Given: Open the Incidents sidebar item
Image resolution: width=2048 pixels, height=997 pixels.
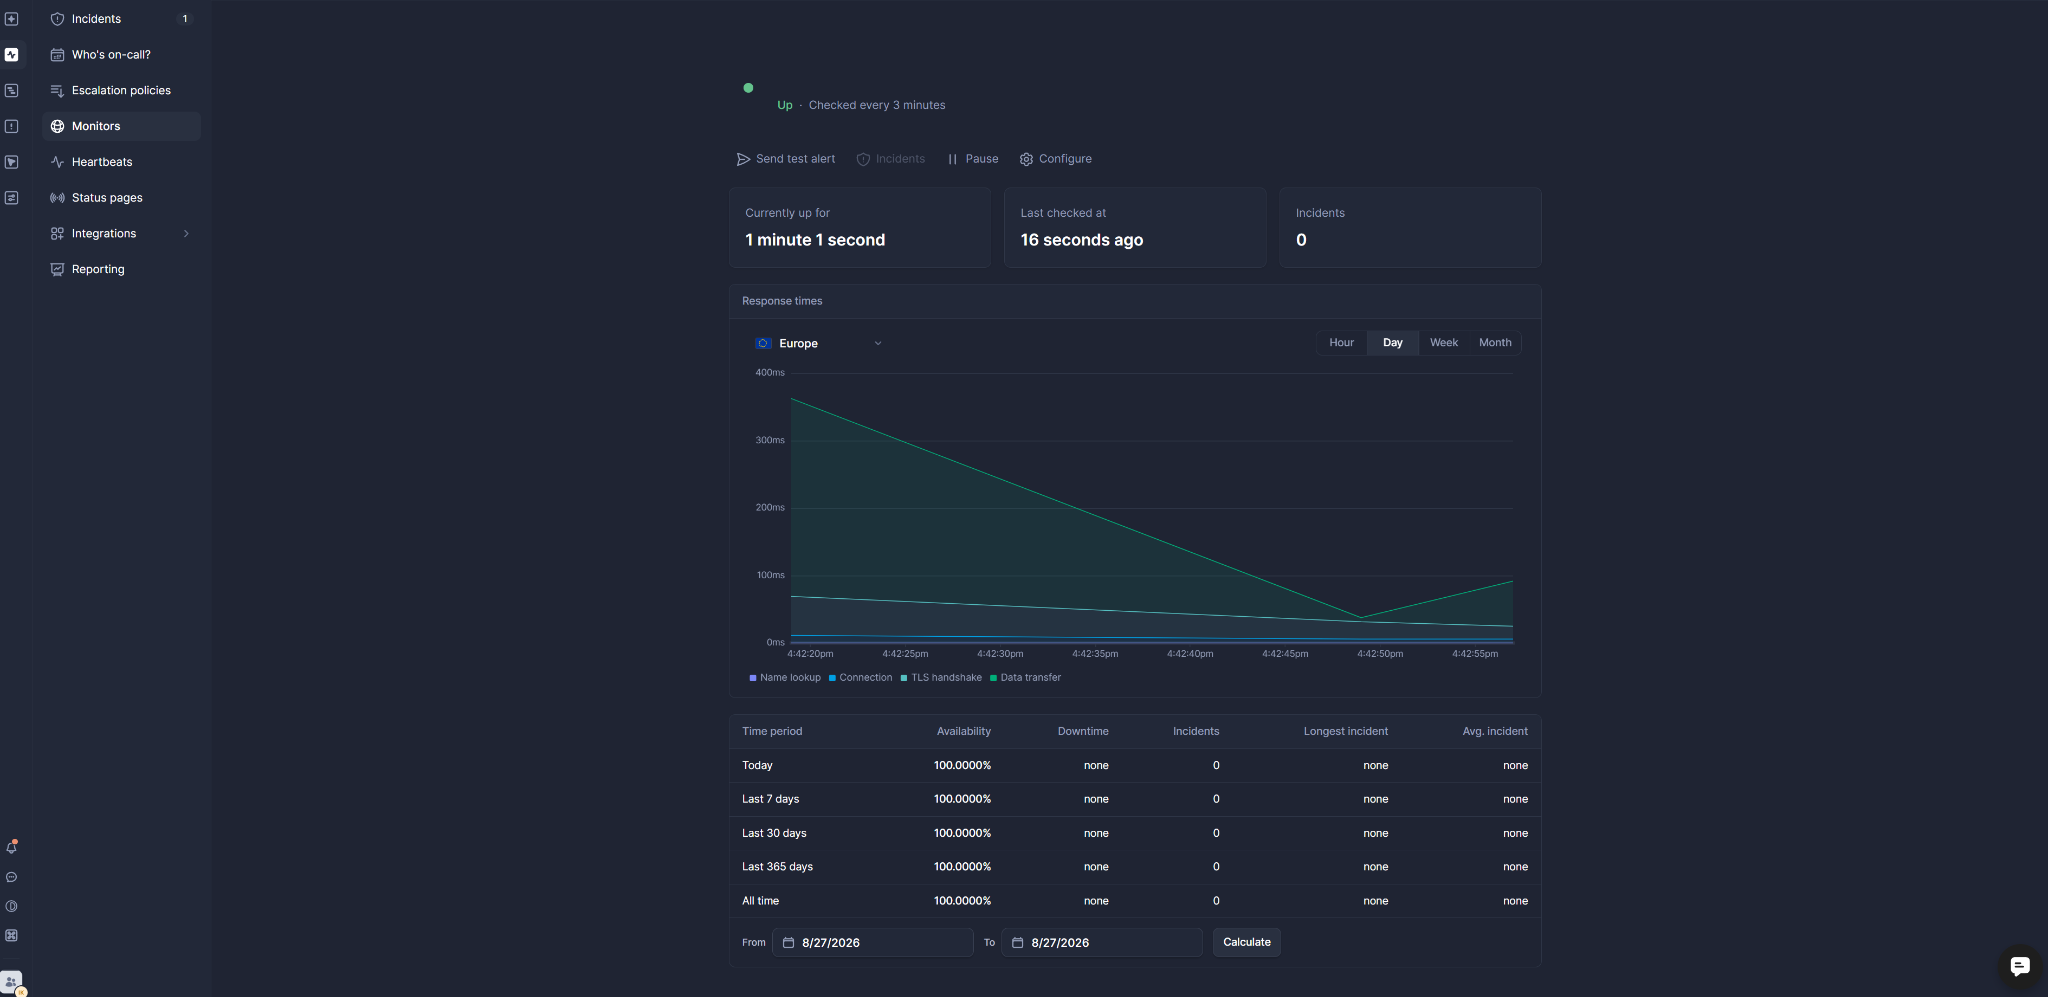Looking at the screenshot, I should coord(121,19).
